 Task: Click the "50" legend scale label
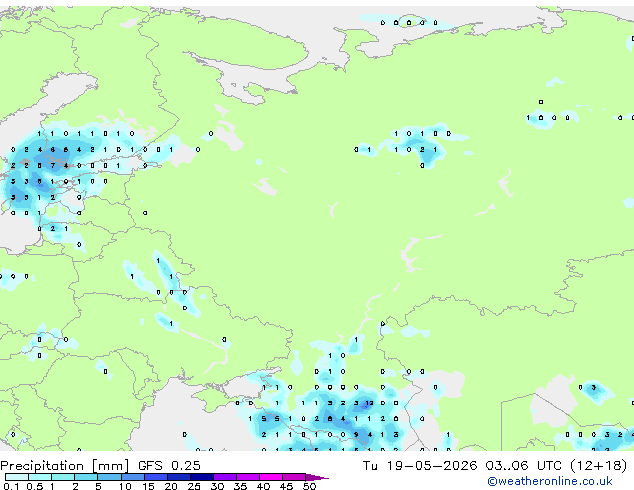[309, 486]
